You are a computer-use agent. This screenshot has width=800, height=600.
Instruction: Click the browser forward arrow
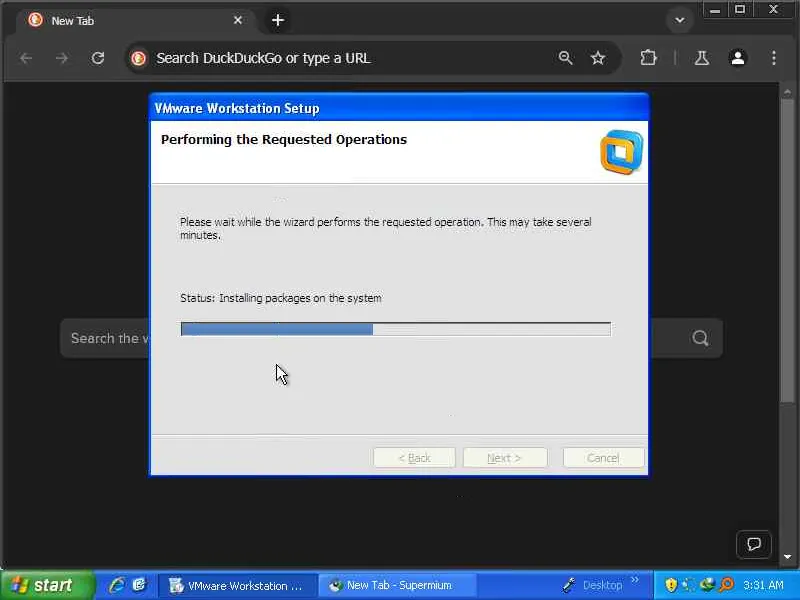pyautogui.click(x=62, y=58)
